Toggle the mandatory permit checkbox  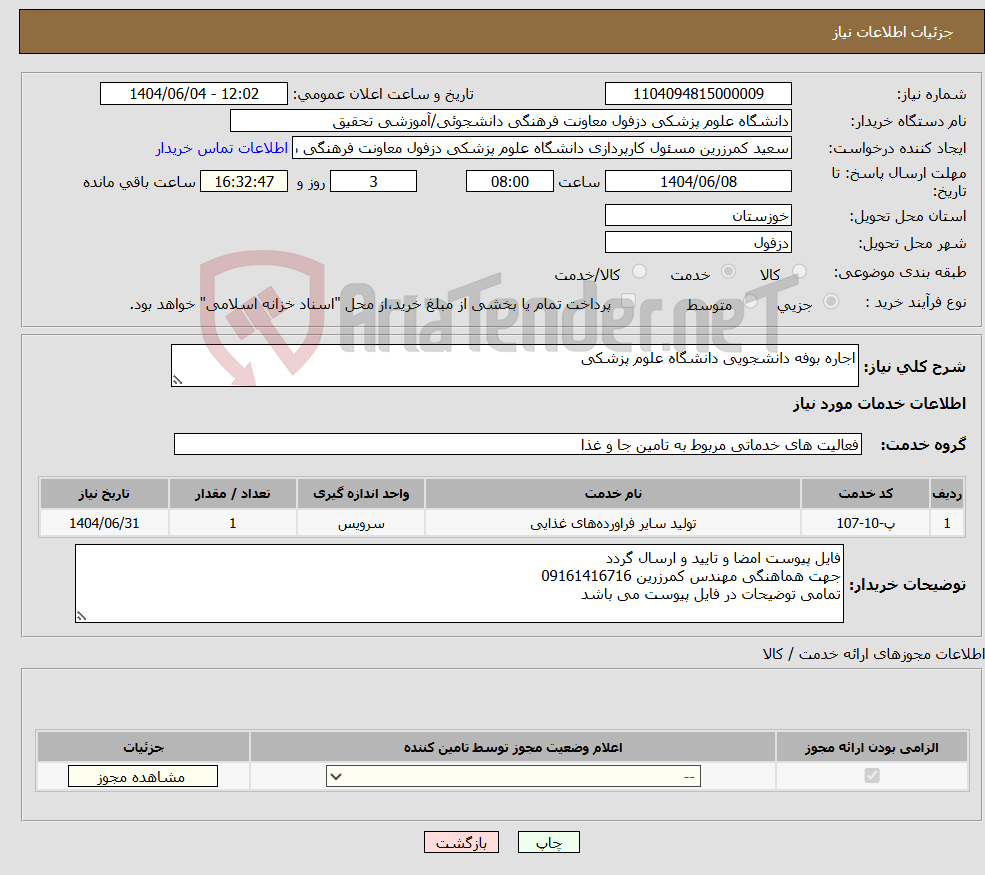872,776
